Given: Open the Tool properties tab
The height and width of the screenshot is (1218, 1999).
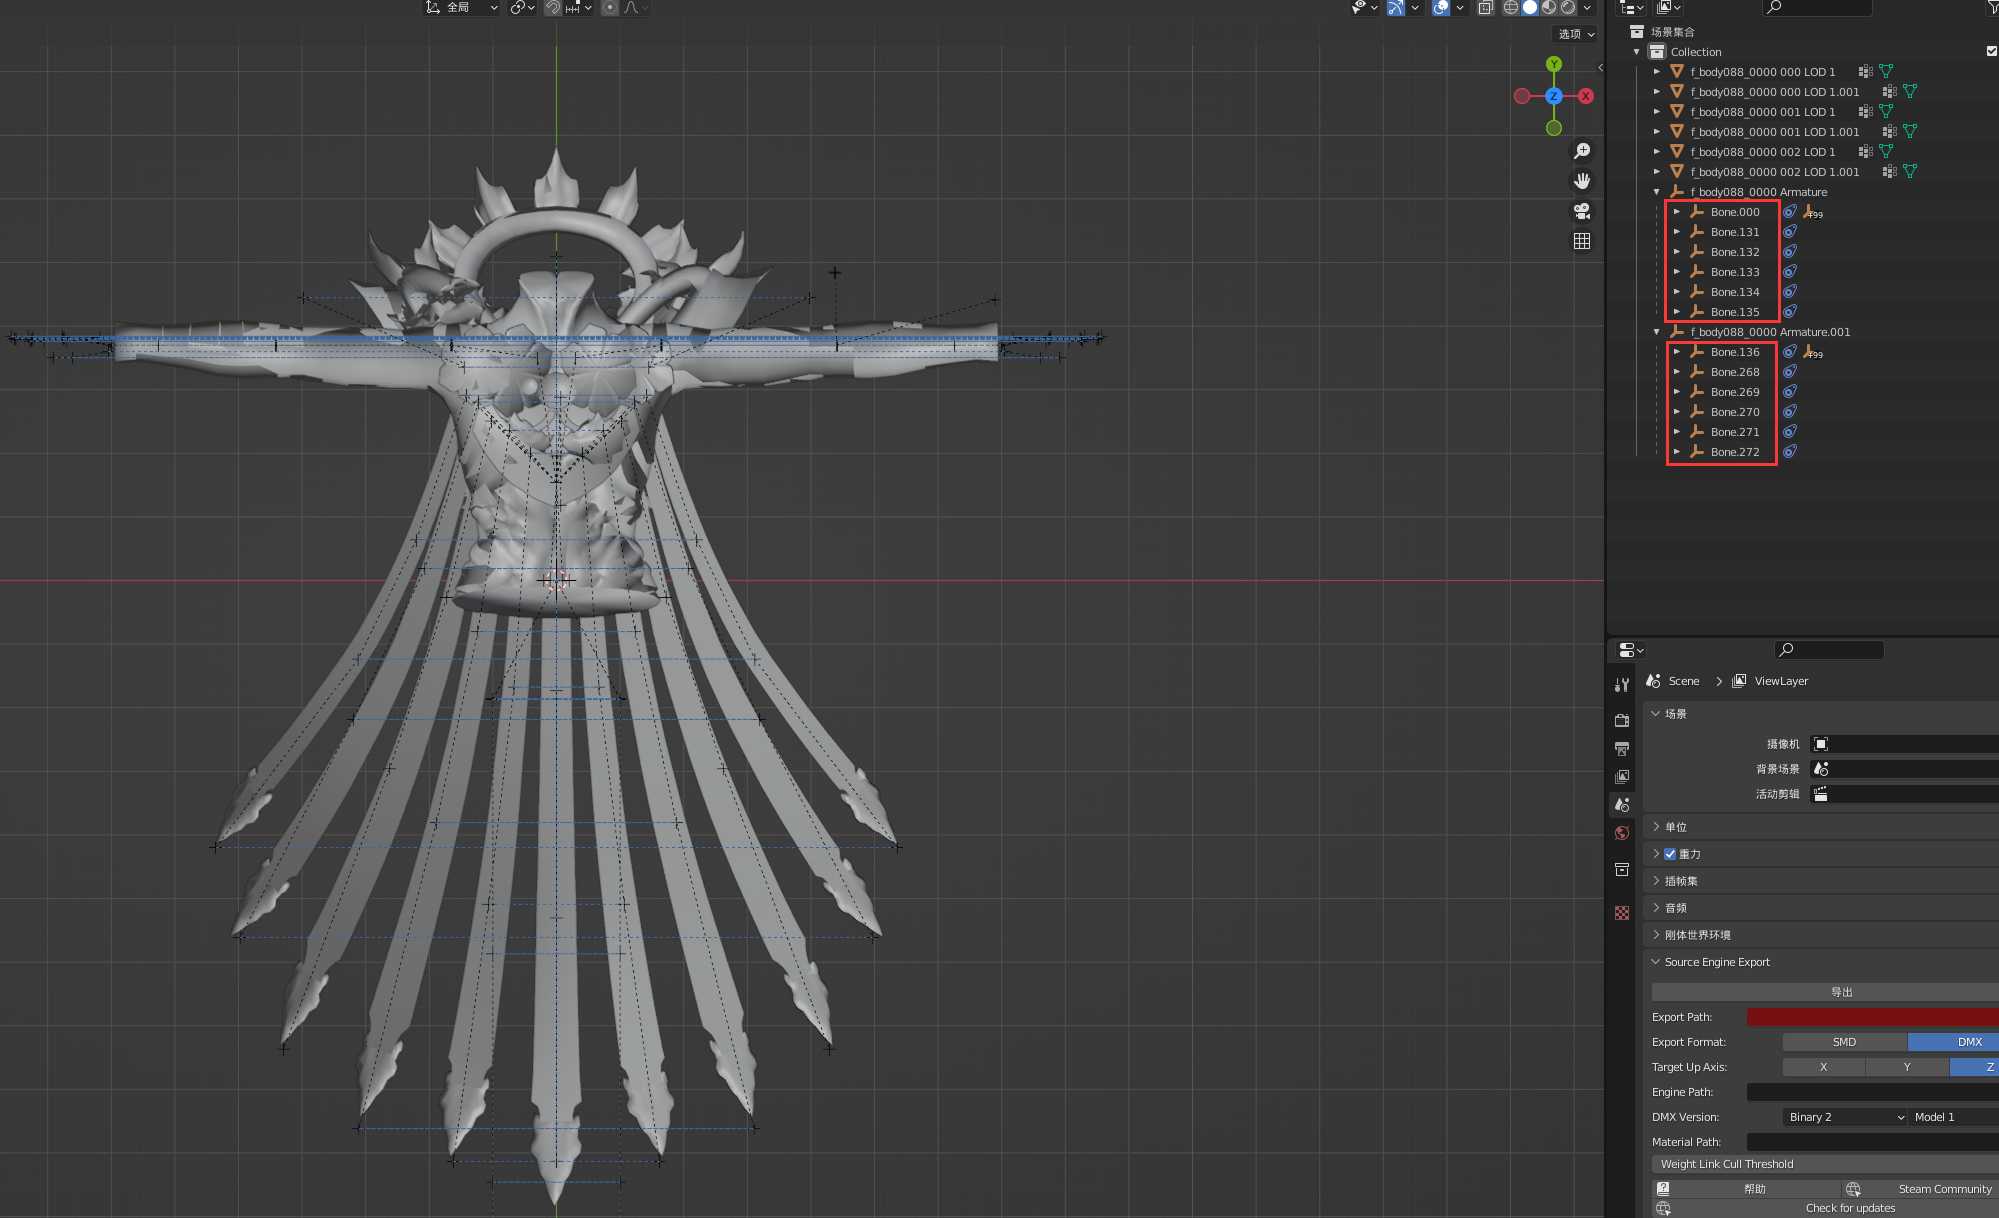Looking at the screenshot, I should 1622,685.
